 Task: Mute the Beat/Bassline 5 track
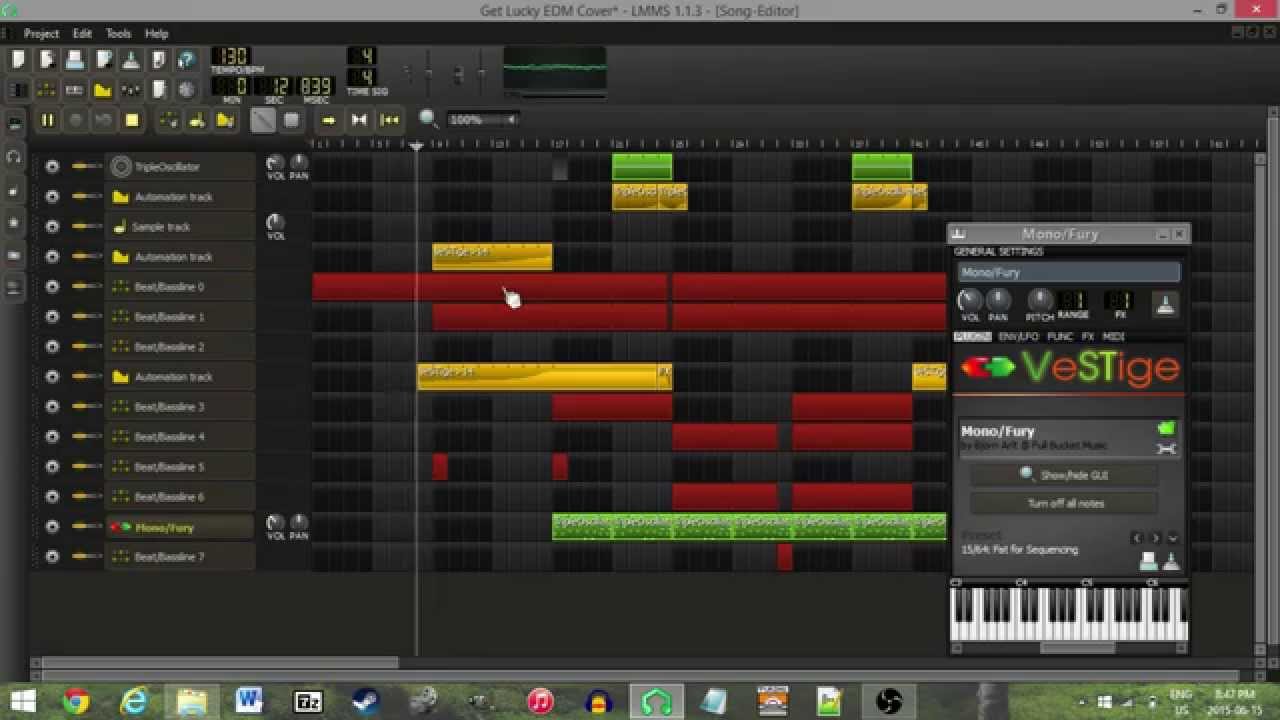coord(79,467)
